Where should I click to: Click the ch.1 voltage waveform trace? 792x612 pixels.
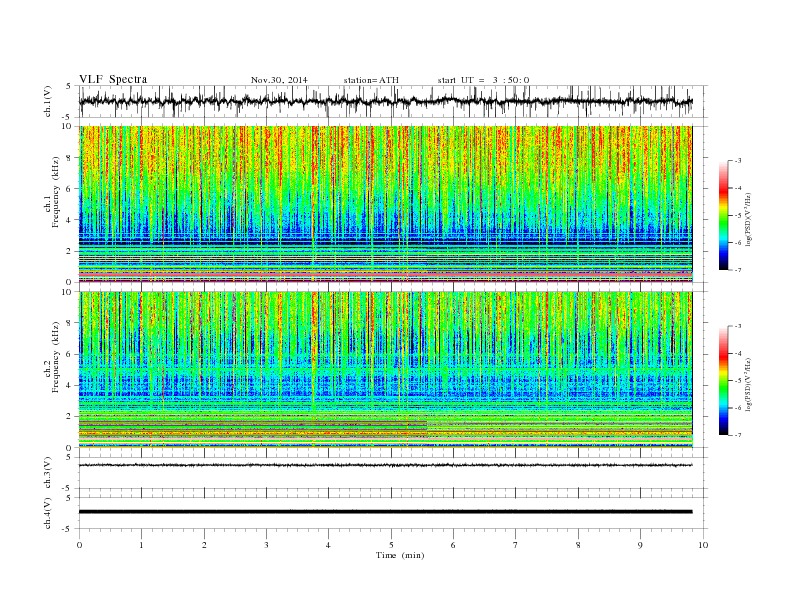pyautogui.click(x=385, y=101)
